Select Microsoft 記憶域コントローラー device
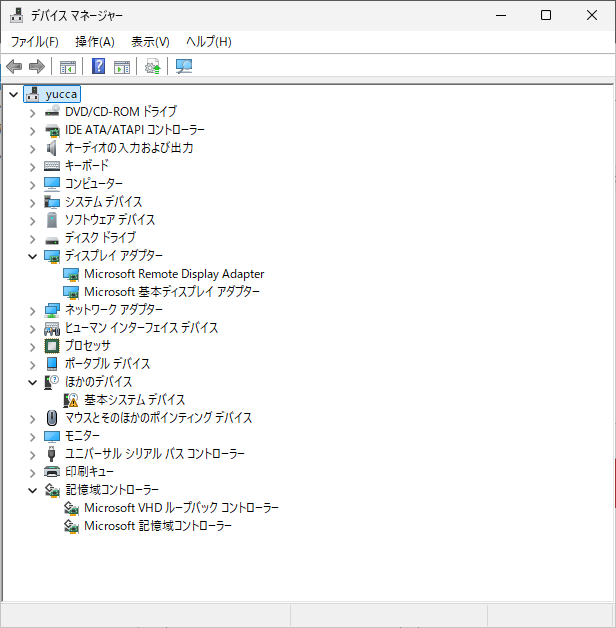The width and height of the screenshot is (616, 628). coord(158,526)
